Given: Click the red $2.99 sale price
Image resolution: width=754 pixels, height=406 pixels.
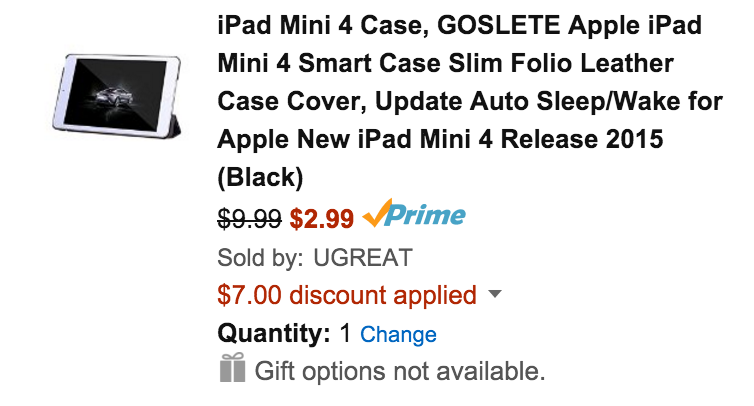Looking at the screenshot, I should 322,219.
